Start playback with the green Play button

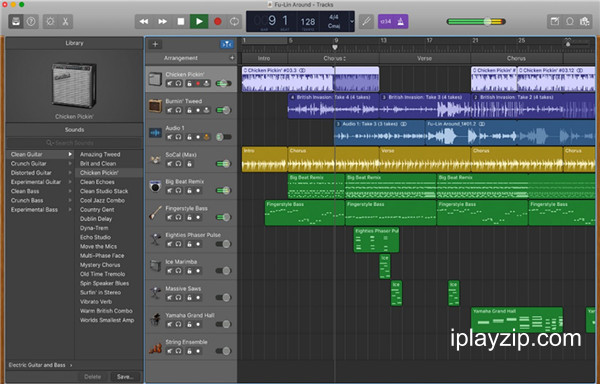pos(199,21)
